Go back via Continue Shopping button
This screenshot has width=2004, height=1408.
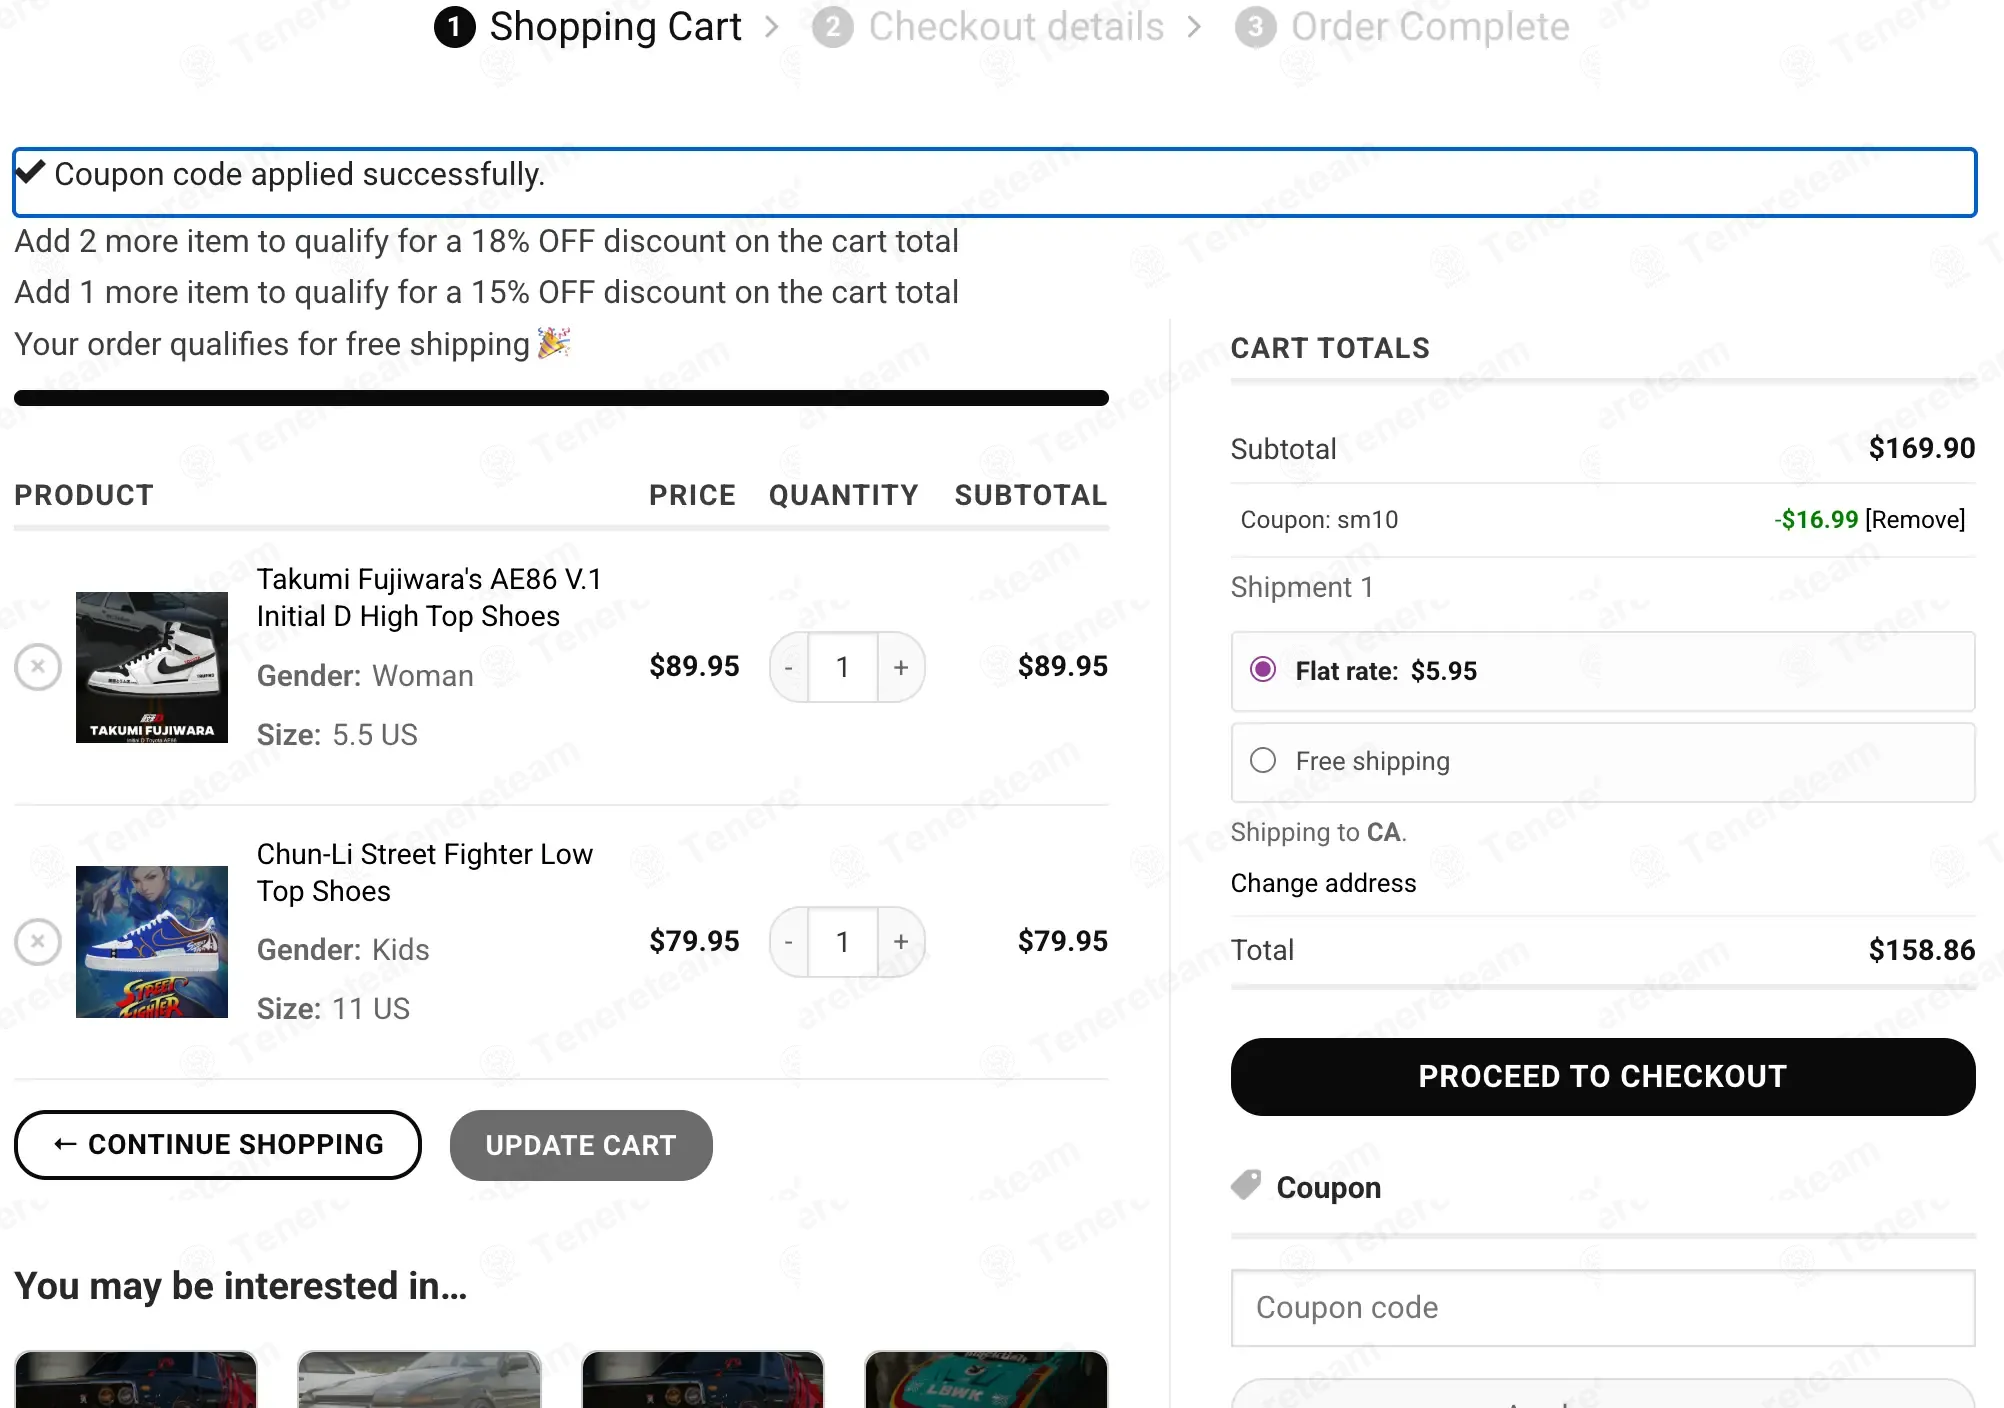pos(218,1145)
